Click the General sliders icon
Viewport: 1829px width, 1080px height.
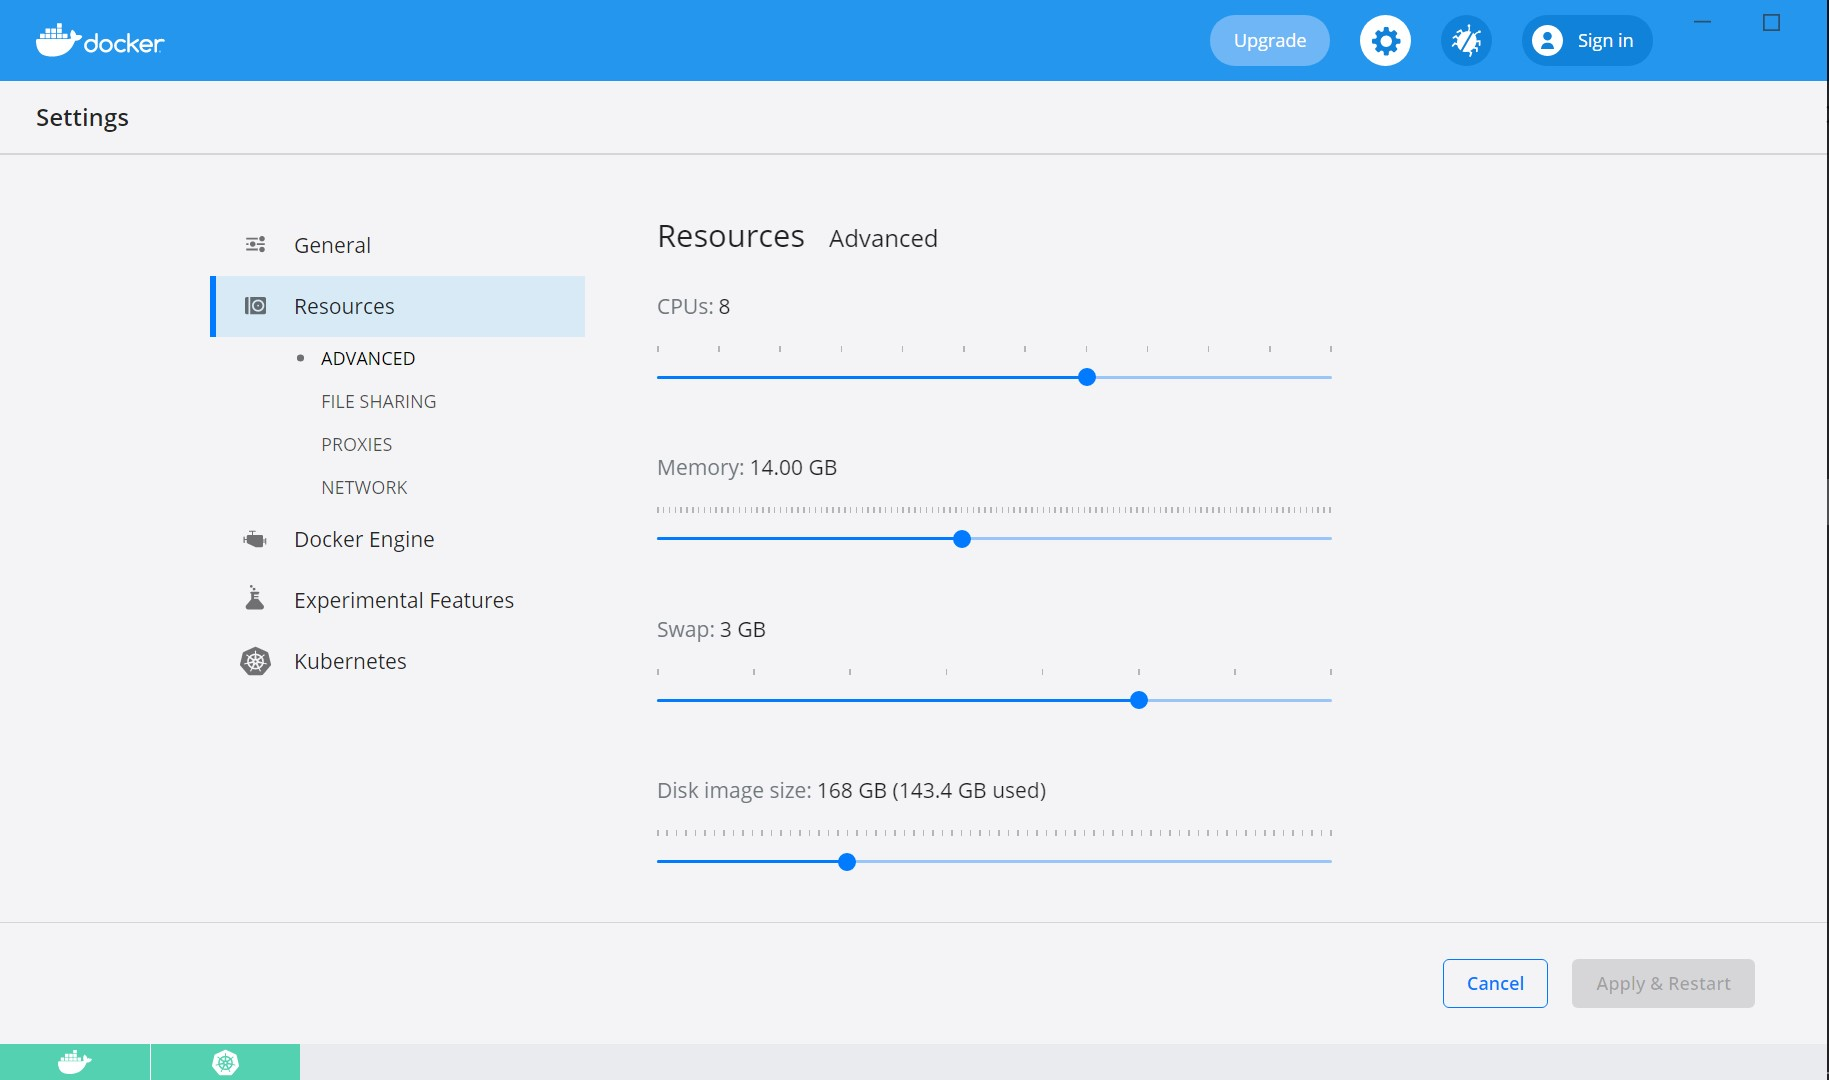tap(255, 245)
